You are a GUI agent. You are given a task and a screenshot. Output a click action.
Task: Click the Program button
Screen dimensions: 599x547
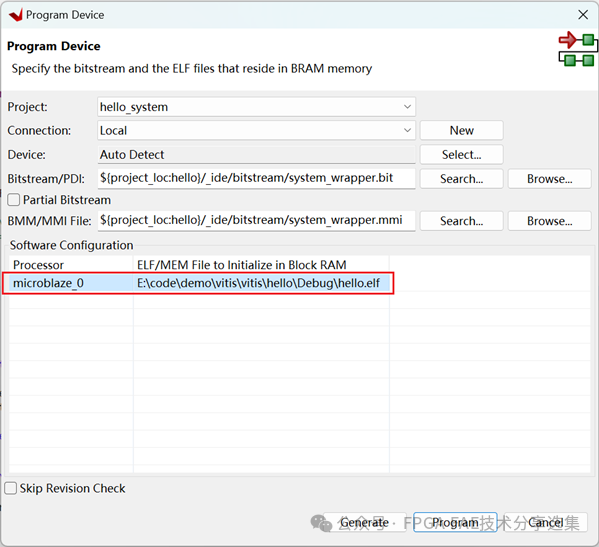click(x=455, y=522)
